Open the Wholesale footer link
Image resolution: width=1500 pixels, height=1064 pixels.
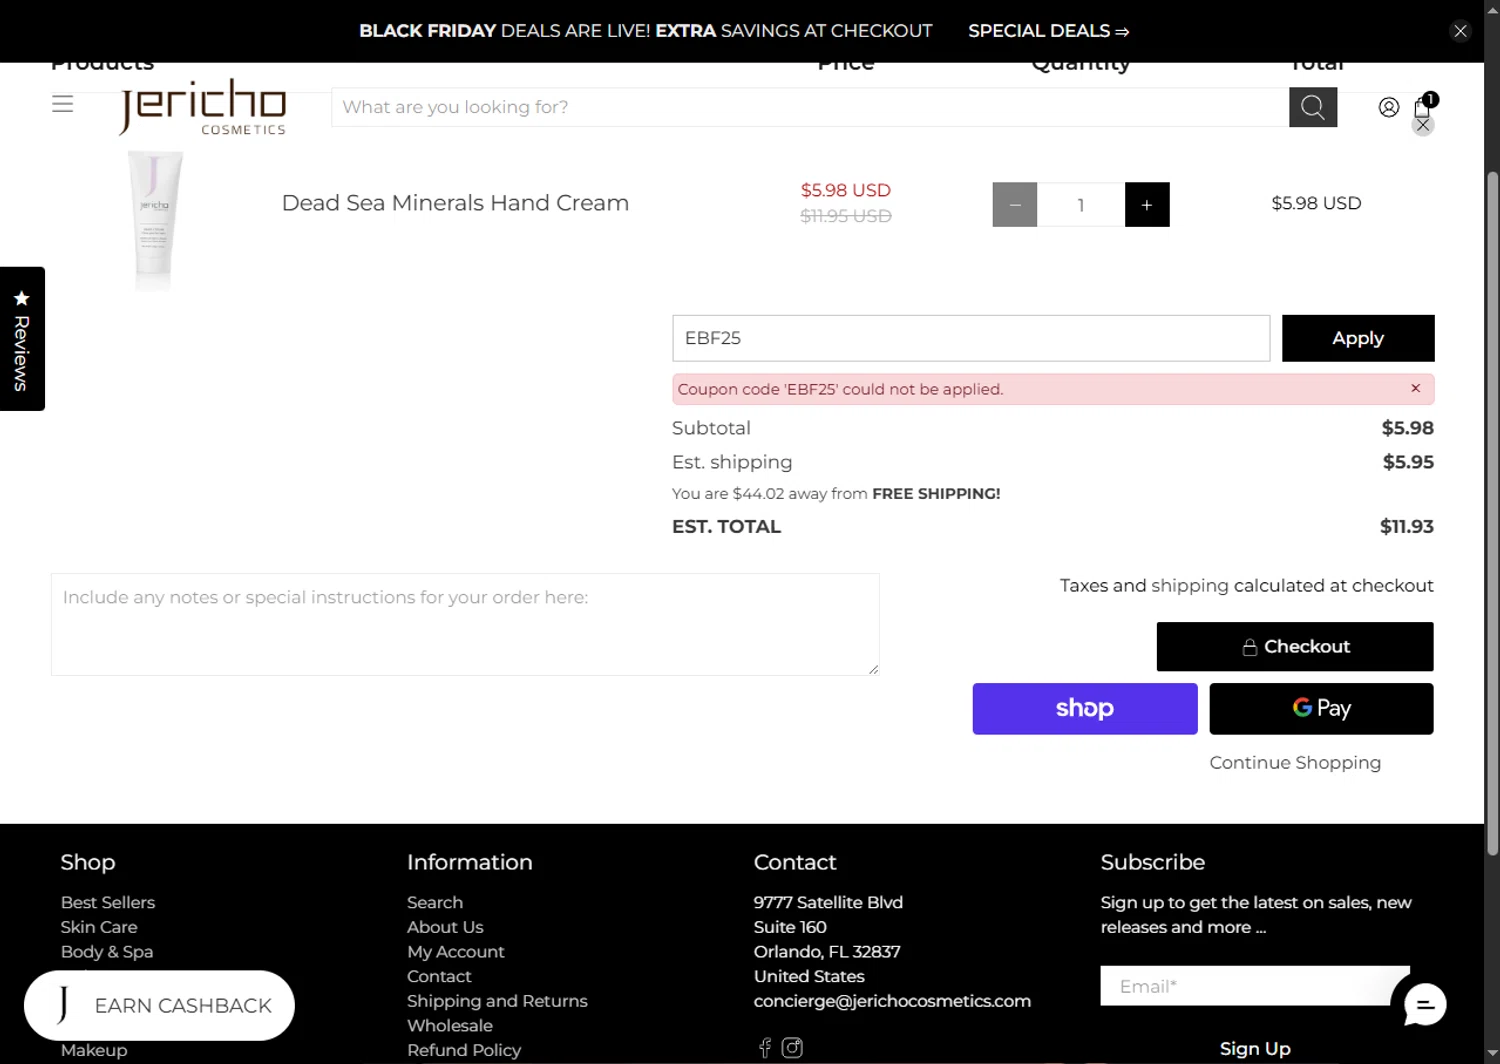pyautogui.click(x=450, y=1025)
